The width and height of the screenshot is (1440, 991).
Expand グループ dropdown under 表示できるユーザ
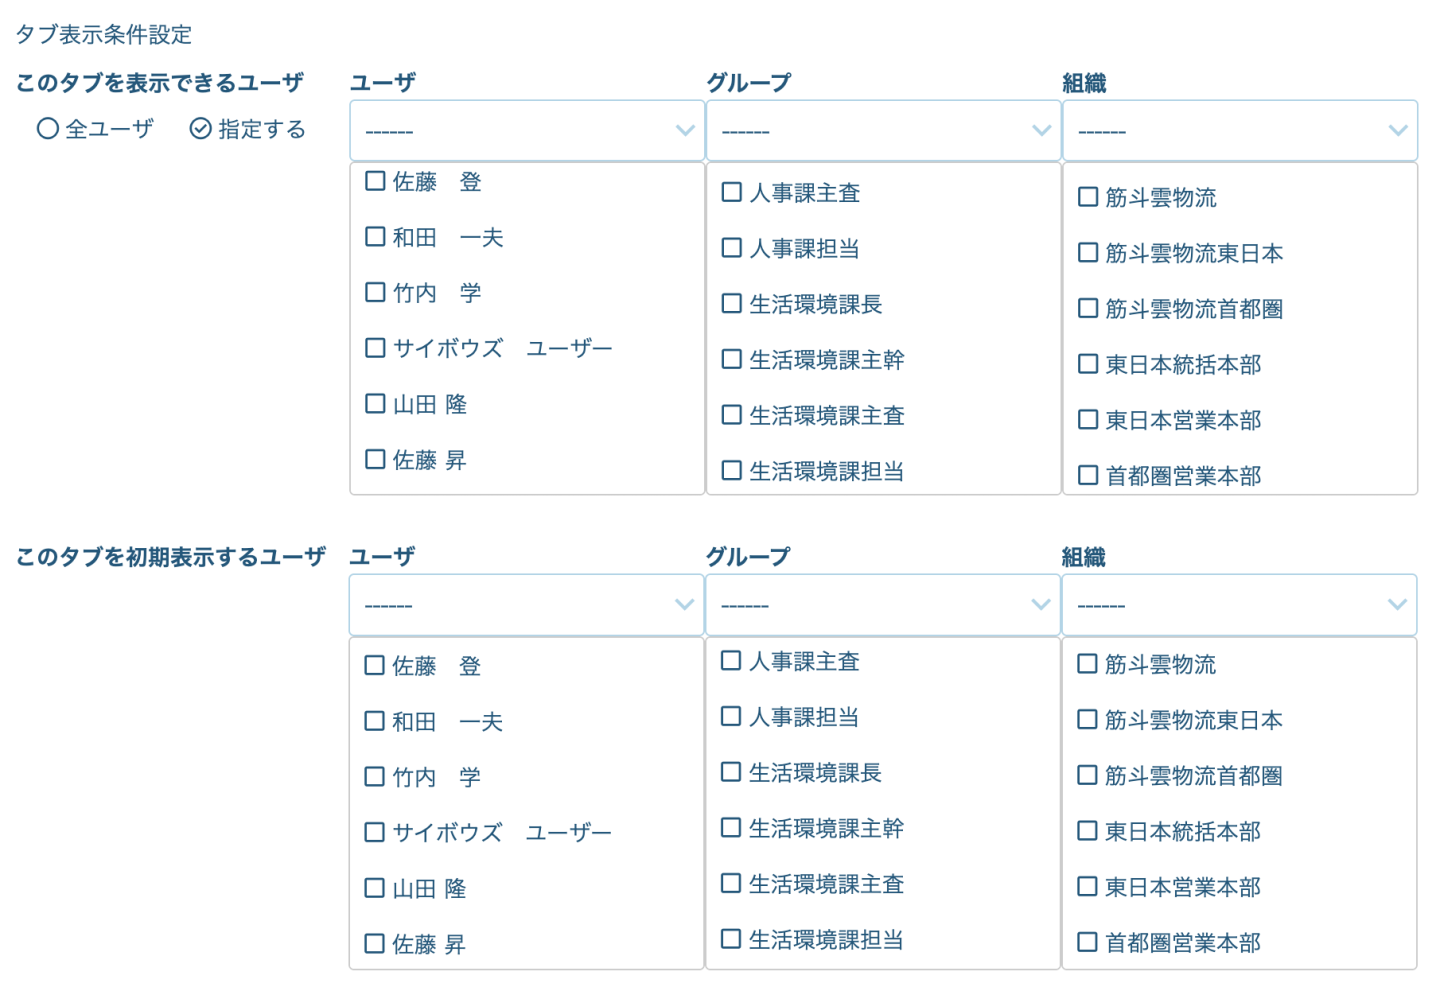(883, 131)
